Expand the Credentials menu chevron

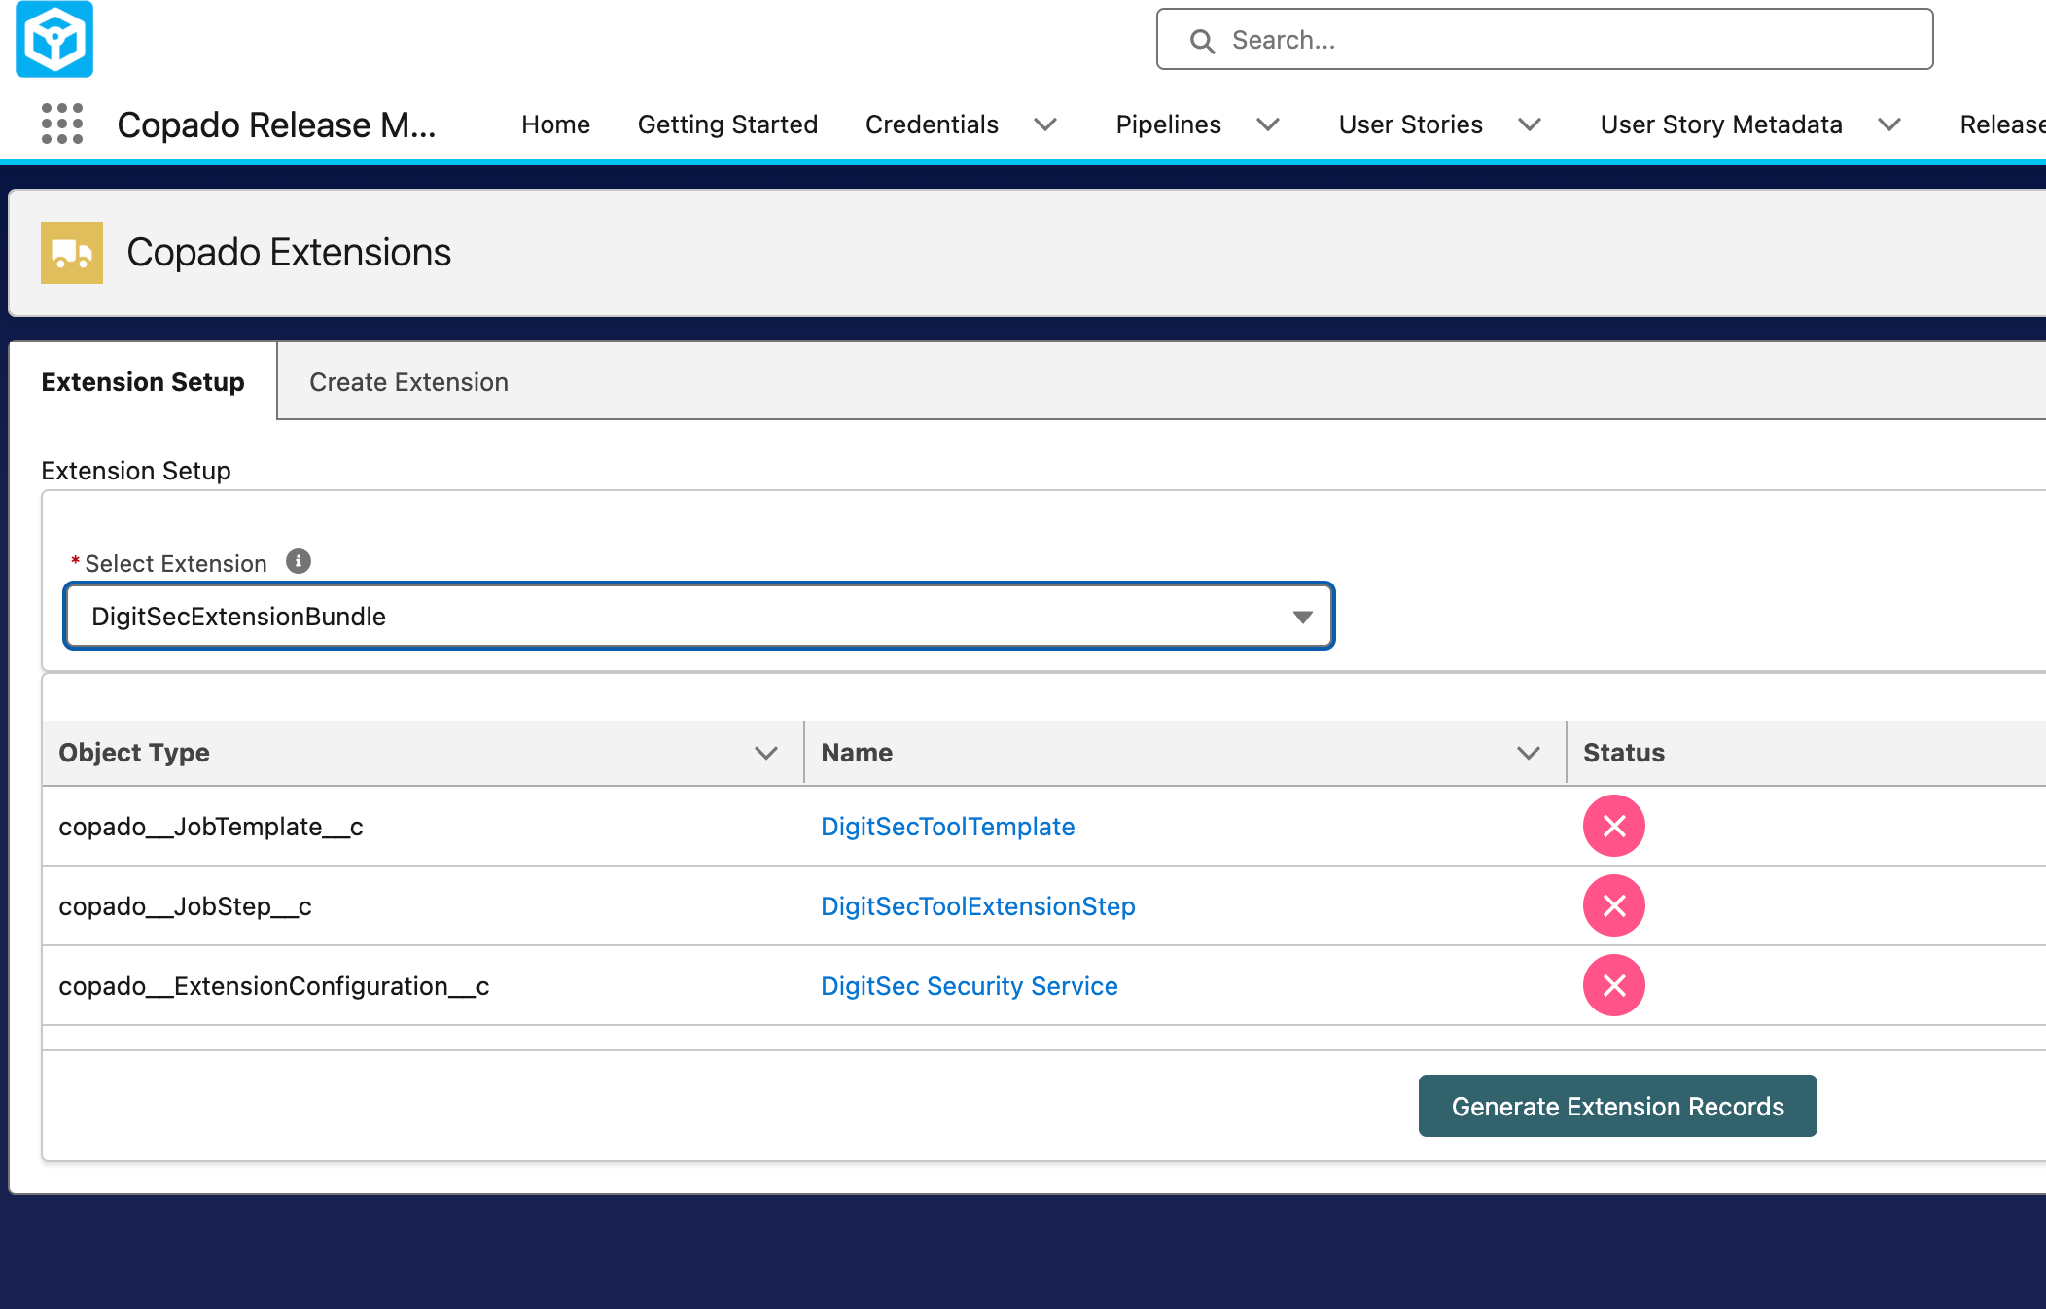pyautogui.click(x=1045, y=125)
